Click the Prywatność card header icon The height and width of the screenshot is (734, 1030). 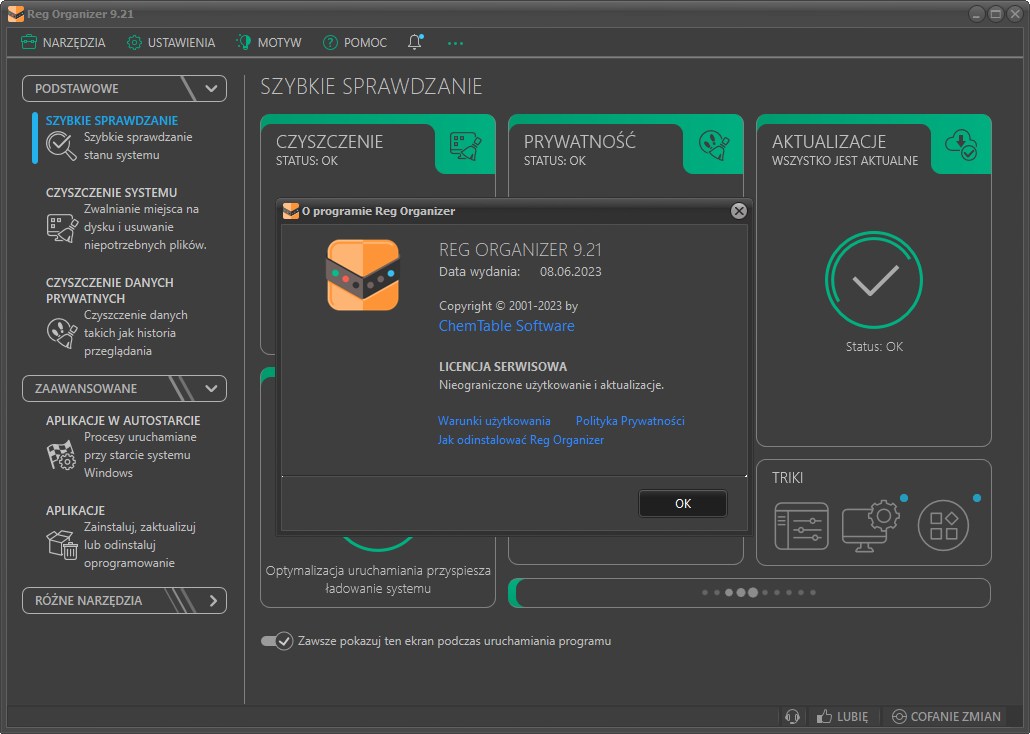point(713,146)
